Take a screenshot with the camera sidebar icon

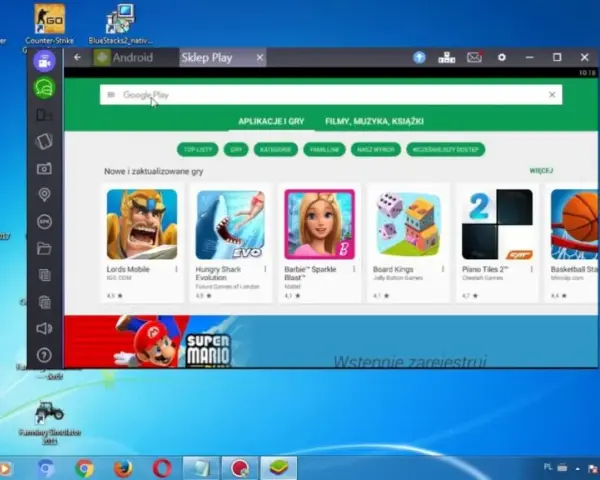click(x=44, y=168)
